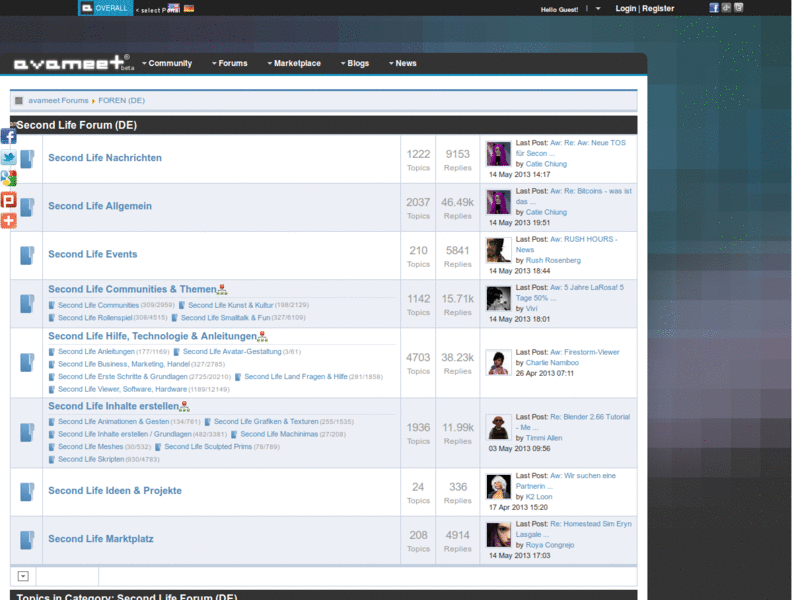Expand the dropdown box below forum list
The height and width of the screenshot is (600, 800).
[x=23, y=576]
